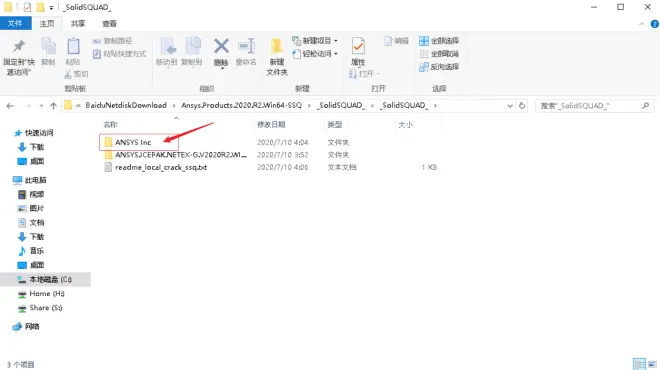The width and height of the screenshot is (660, 370).
Task: Sort by Size column header
Action: tap(405, 125)
